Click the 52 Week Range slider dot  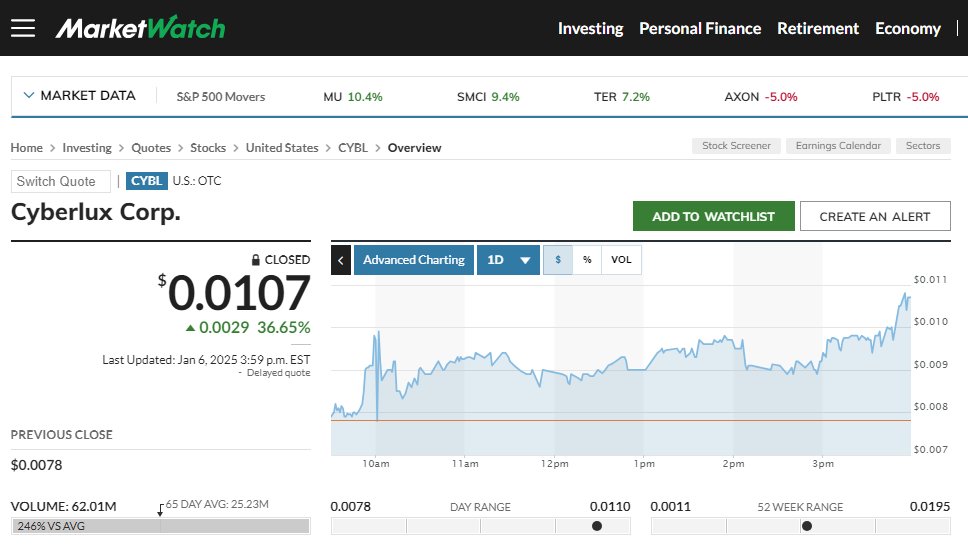coord(806,526)
